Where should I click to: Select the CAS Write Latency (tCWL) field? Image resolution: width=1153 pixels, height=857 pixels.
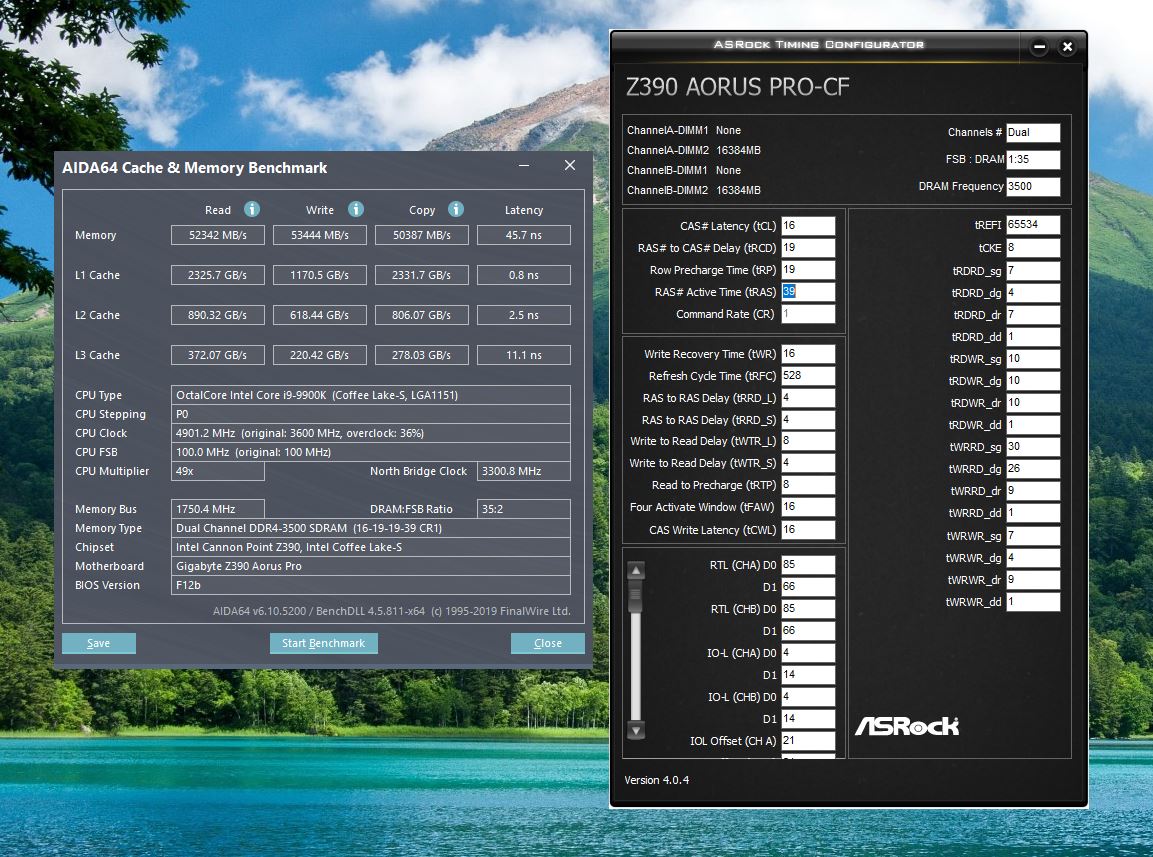click(808, 529)
